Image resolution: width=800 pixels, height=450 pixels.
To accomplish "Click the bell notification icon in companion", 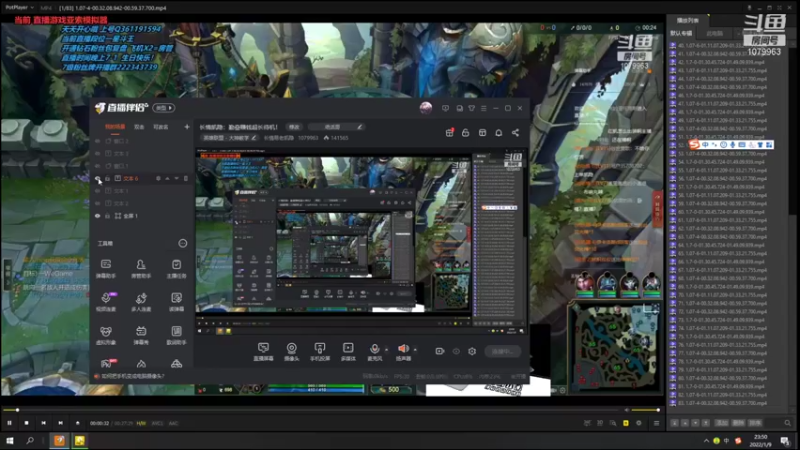I will coord(498,133).
